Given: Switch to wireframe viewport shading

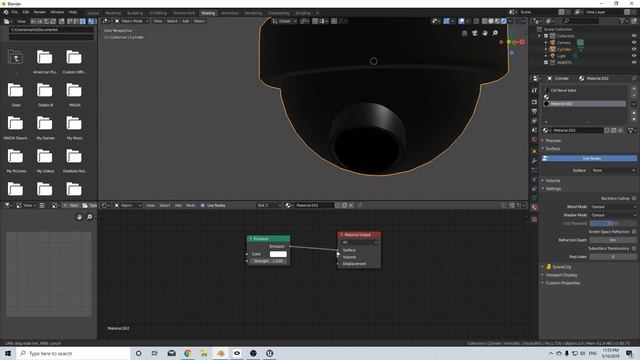Looking at the screenshot, I should tap(484, 21).
